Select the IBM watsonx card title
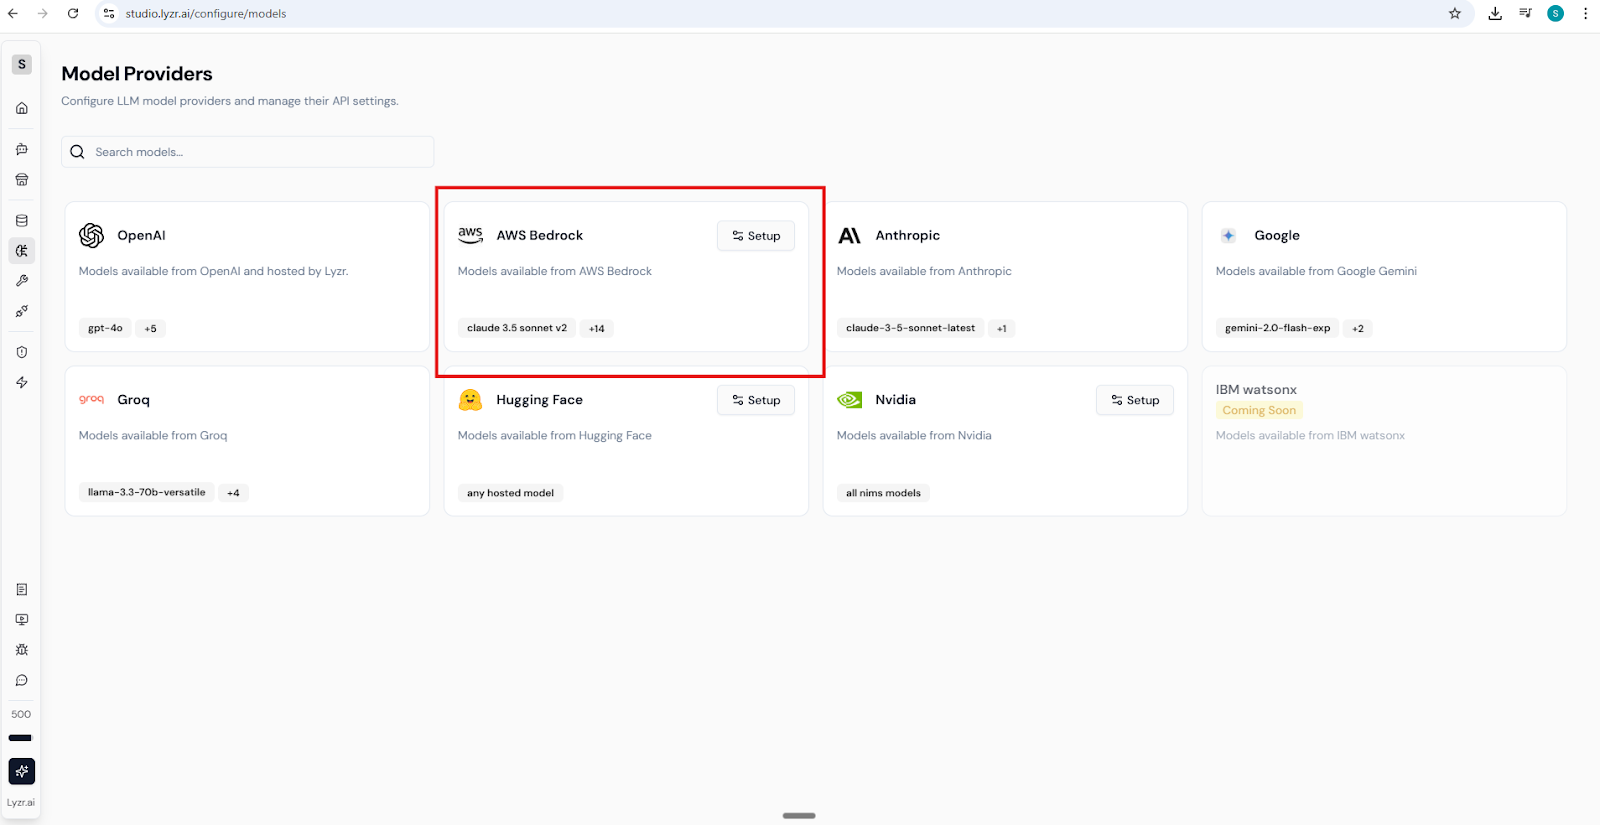This screenshot has height=825, width=1600. coord(1256,390)
